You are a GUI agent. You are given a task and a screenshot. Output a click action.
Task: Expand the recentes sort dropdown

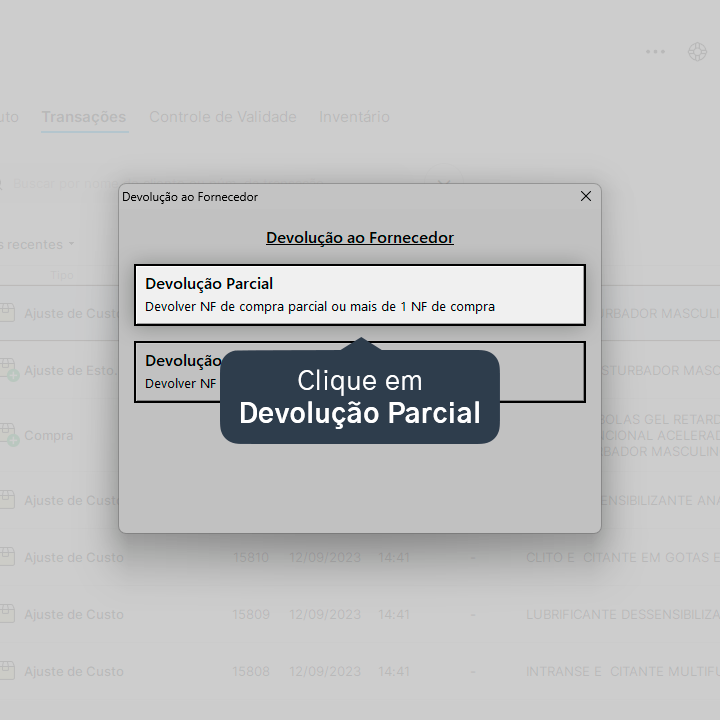pos(37,244)
